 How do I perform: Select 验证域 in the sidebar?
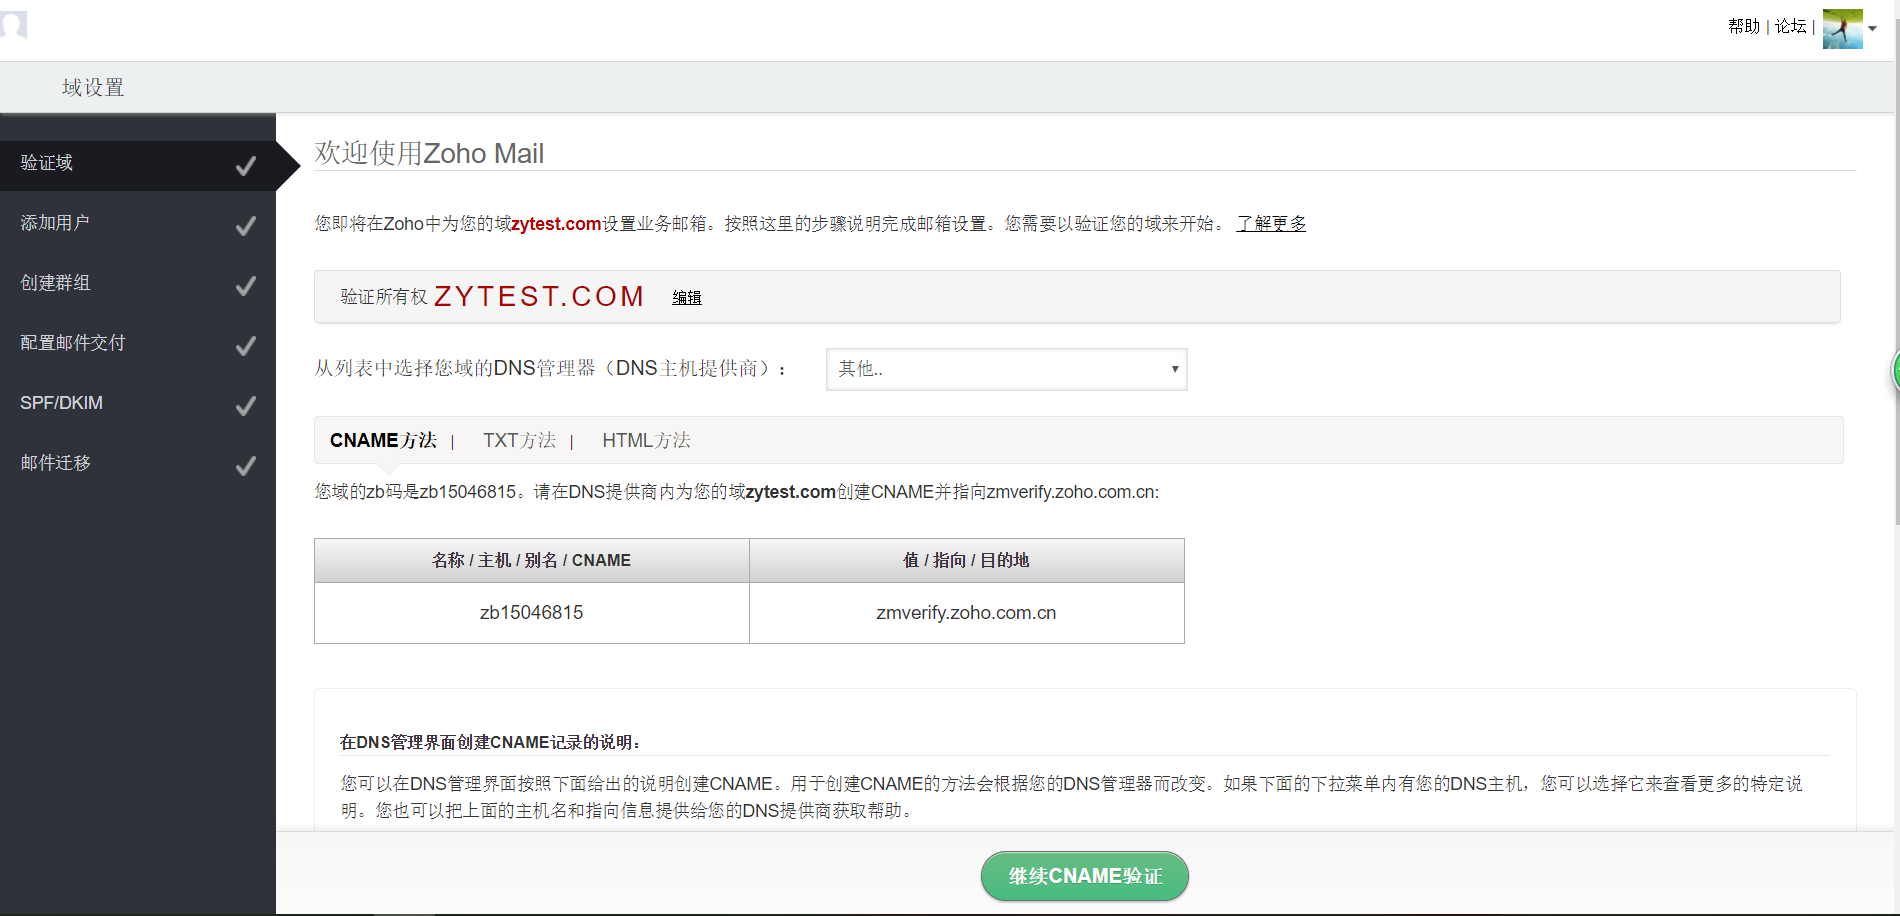tap(138, 164)
